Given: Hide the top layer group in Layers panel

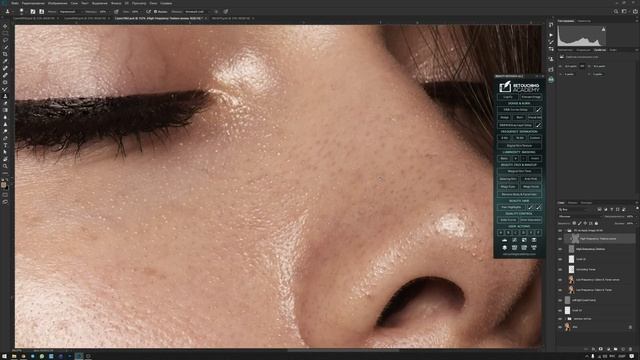Looking at the screenshot, I should (560, 231).
